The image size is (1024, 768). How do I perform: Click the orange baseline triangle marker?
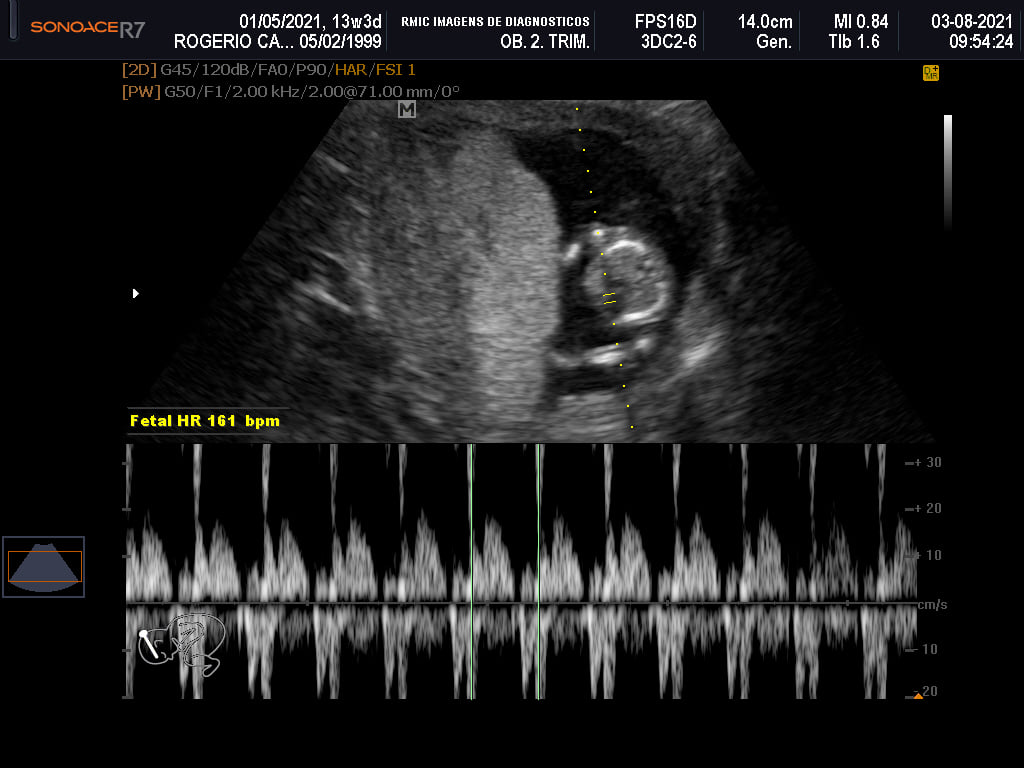pyautogui.click(x=918, y=696)
